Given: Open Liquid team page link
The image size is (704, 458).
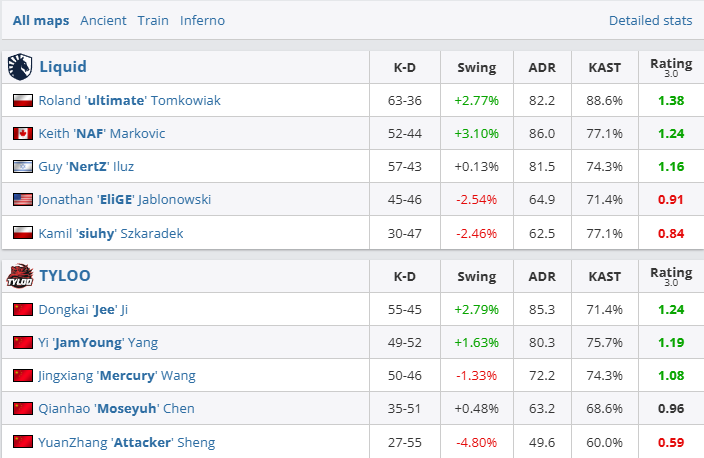Looking at the screenshot, I should pos(63,67).
